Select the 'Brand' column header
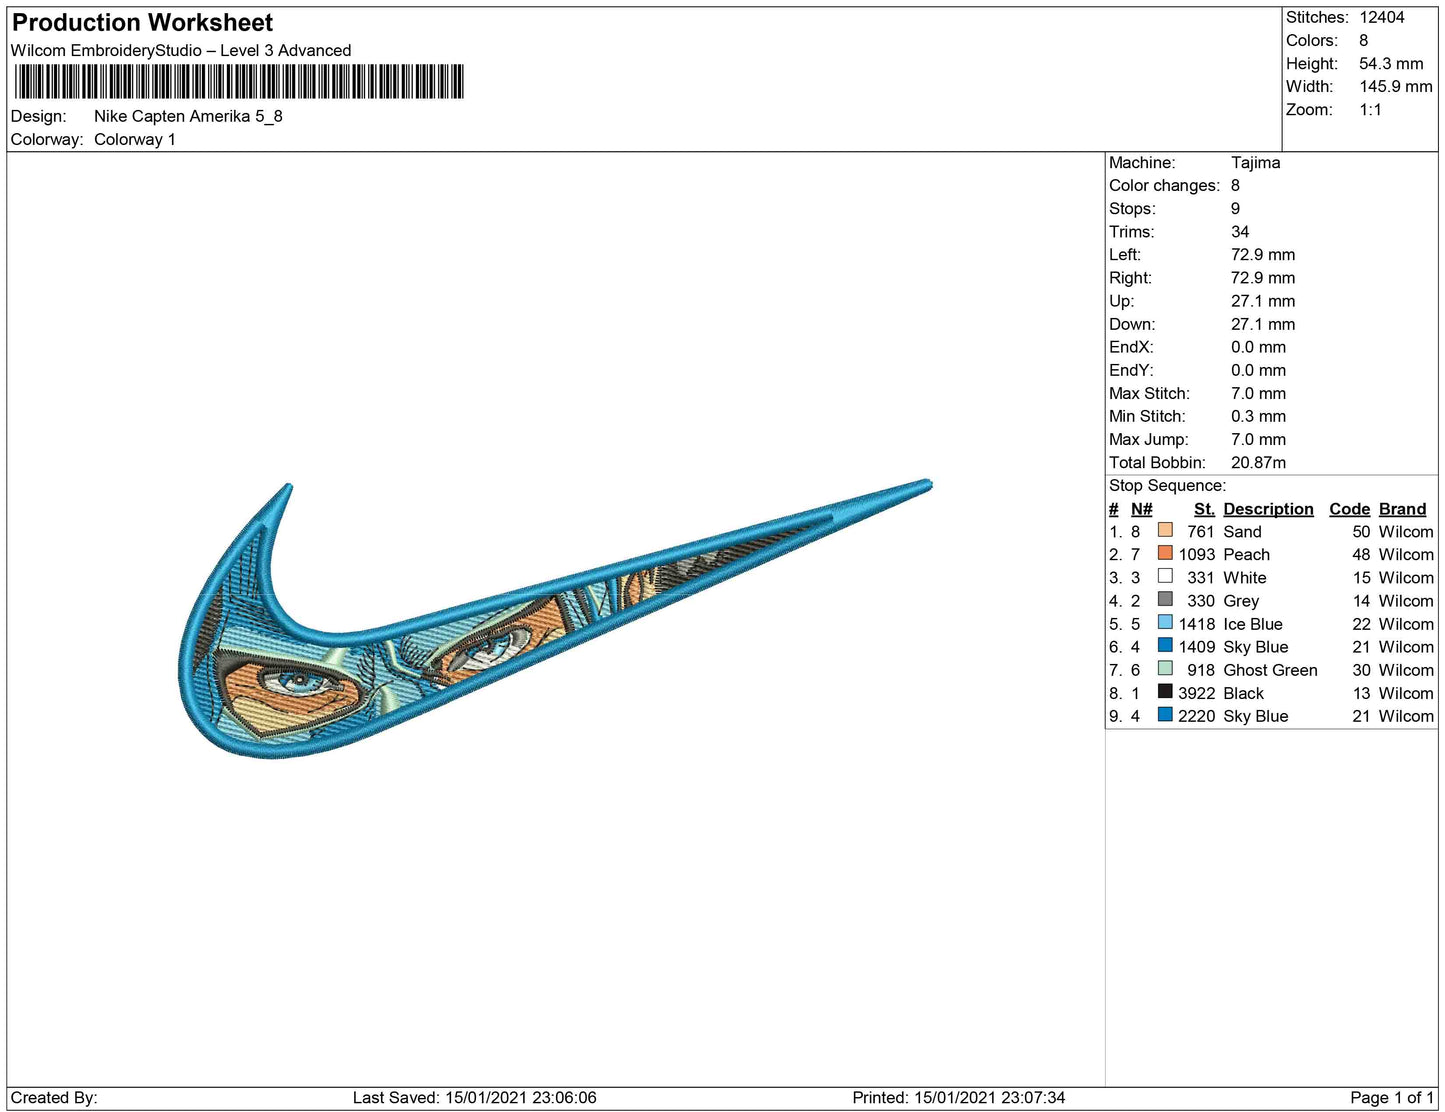 pyautogui.click(x=1402, y=508)
